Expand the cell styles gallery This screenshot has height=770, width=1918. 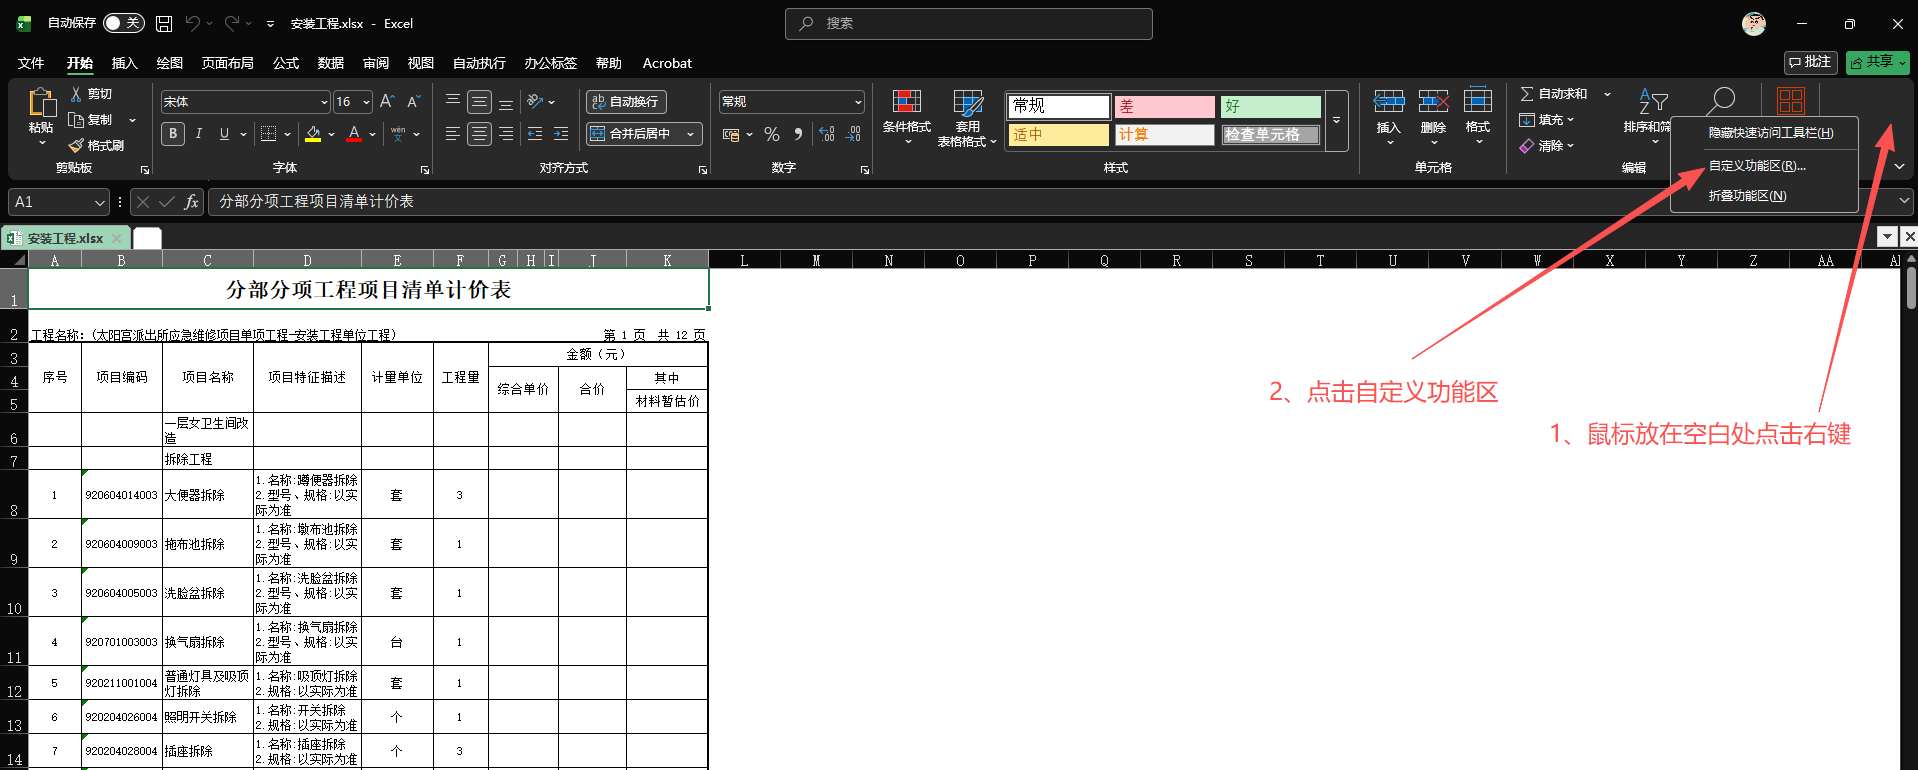pyautogui.click(x=1336, y=121)
